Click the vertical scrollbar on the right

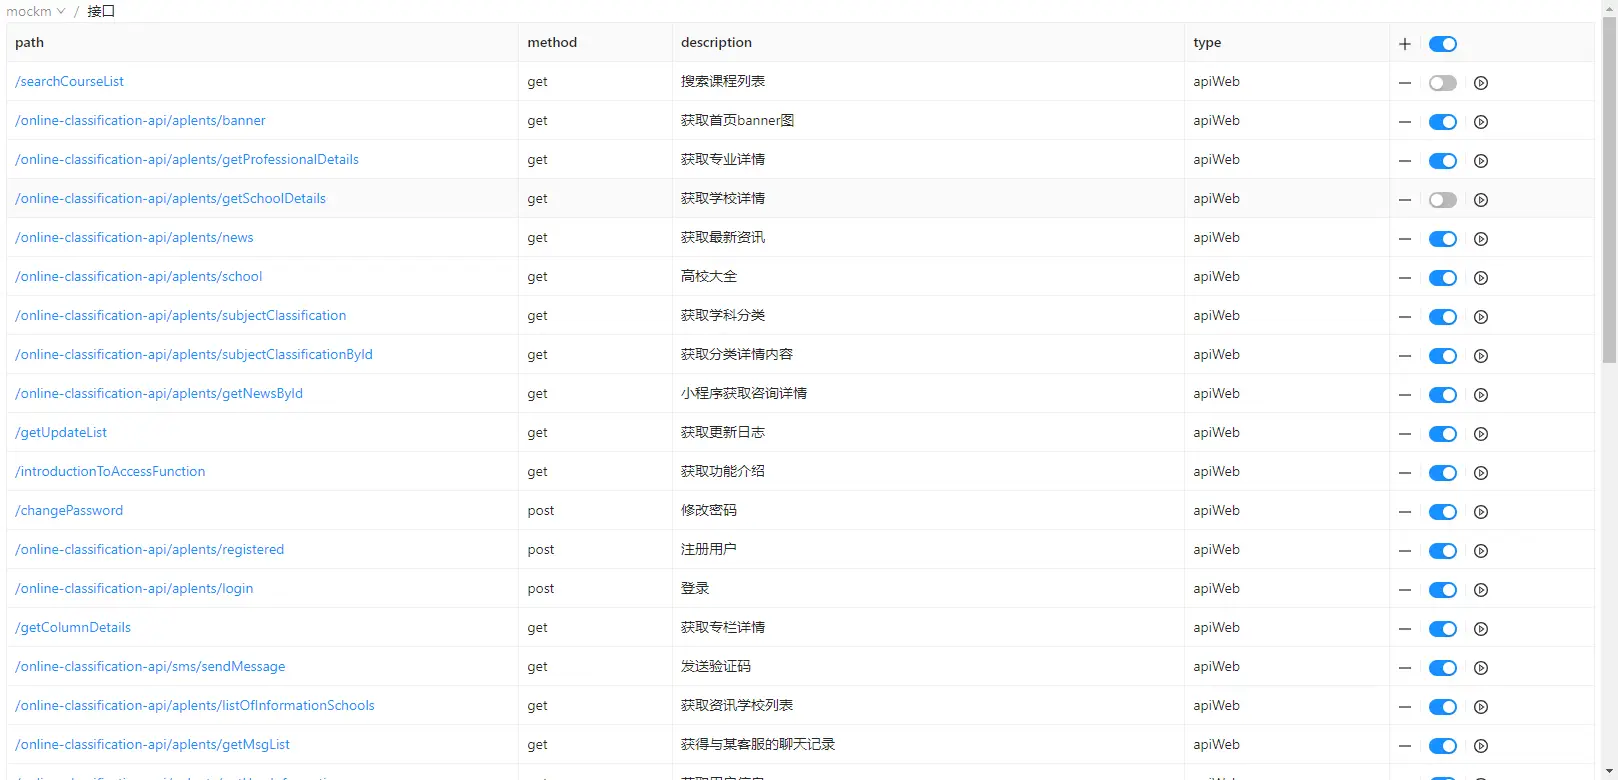1609,190
